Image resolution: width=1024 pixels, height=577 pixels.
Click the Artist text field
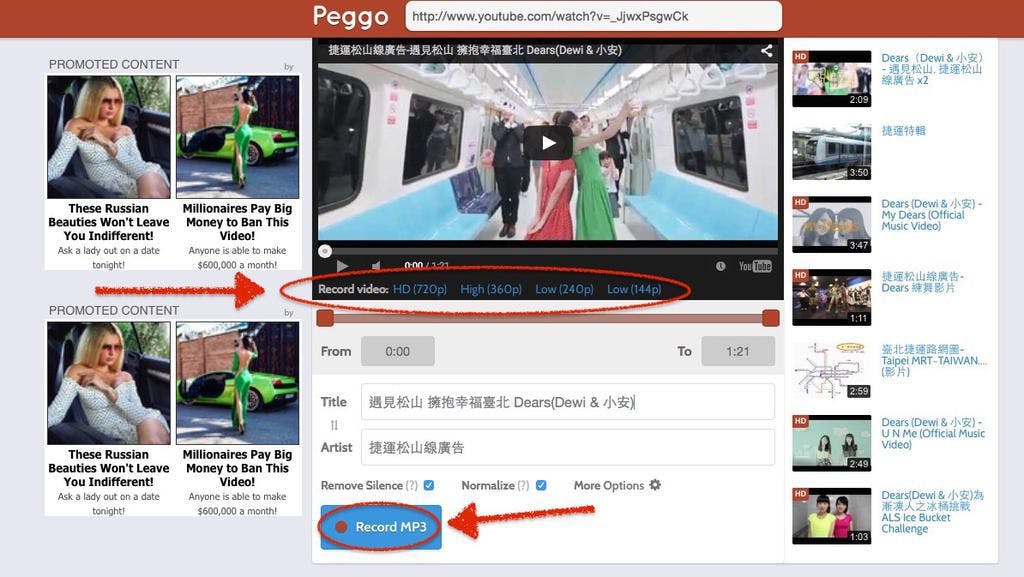568,448
